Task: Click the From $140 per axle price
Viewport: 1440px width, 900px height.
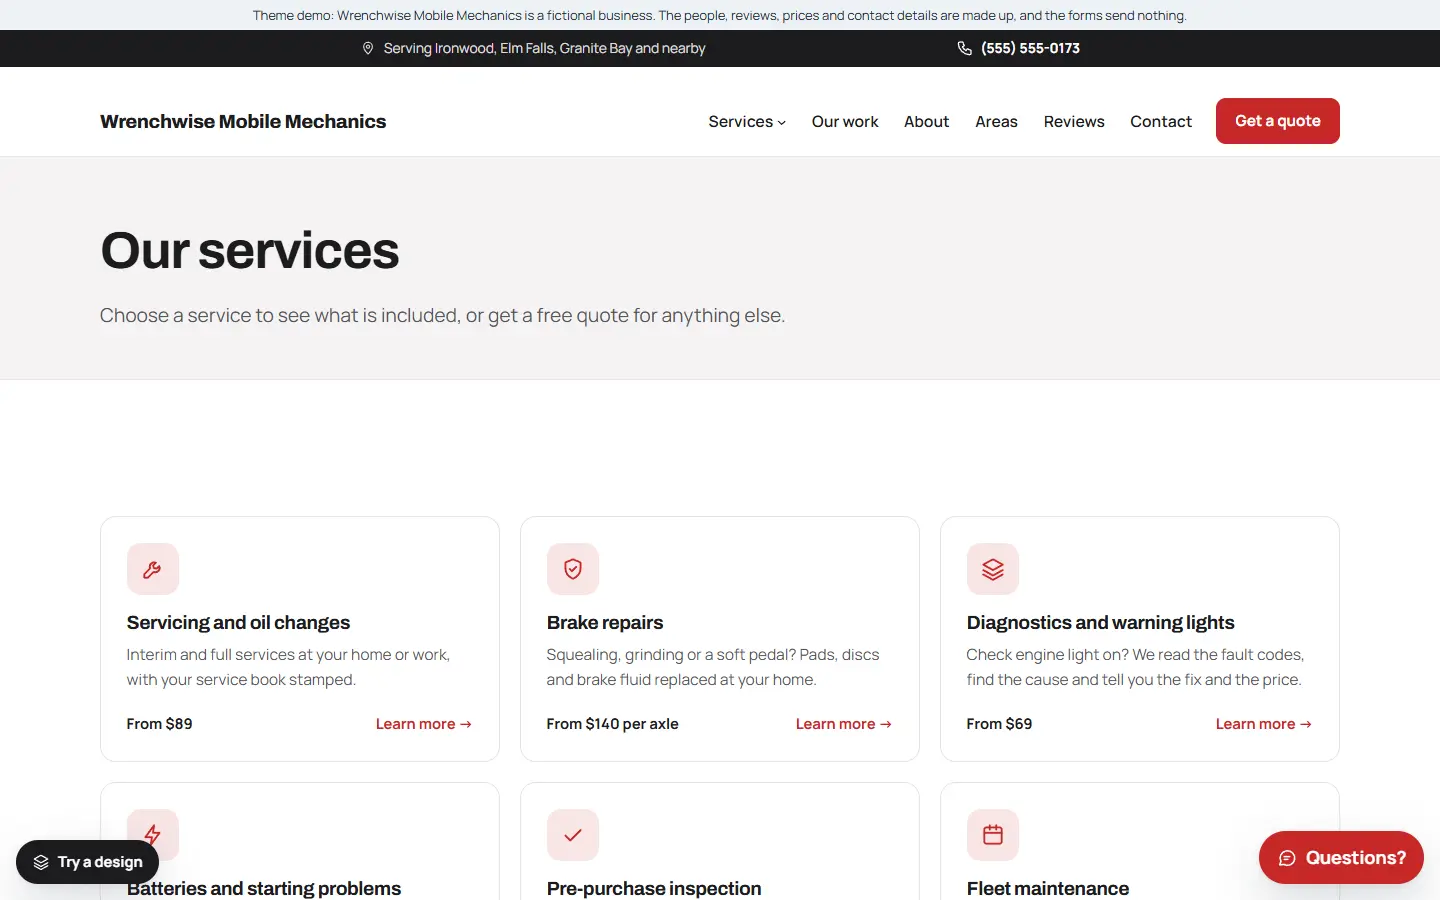Action: (613, 724)
